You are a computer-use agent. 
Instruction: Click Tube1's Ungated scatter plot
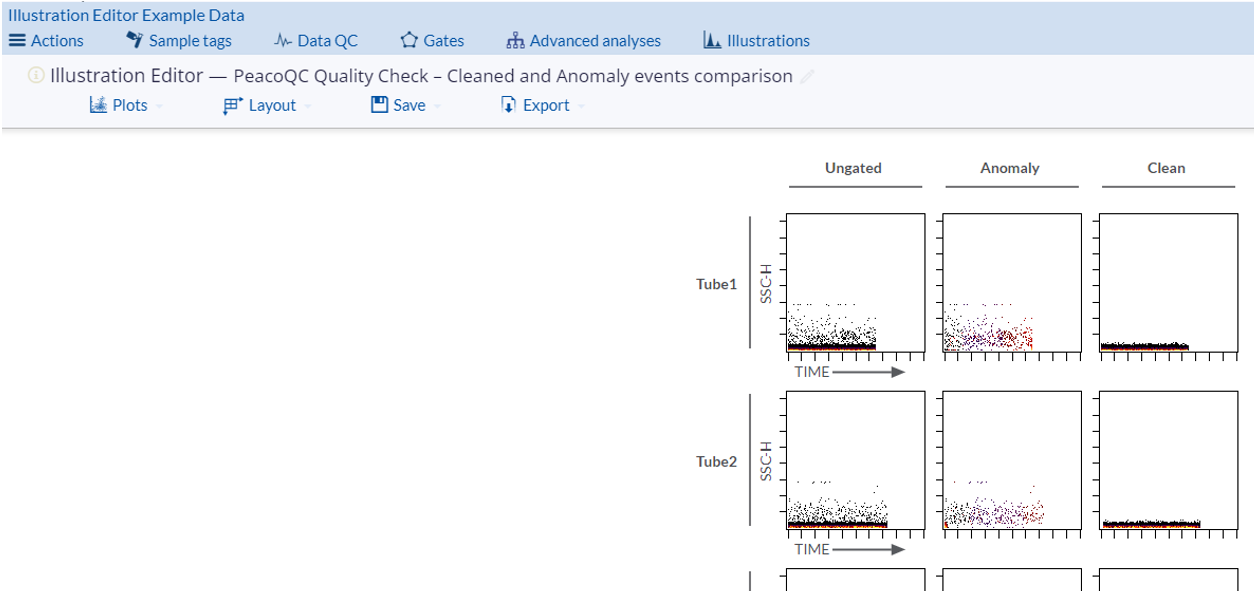(855, 283)
